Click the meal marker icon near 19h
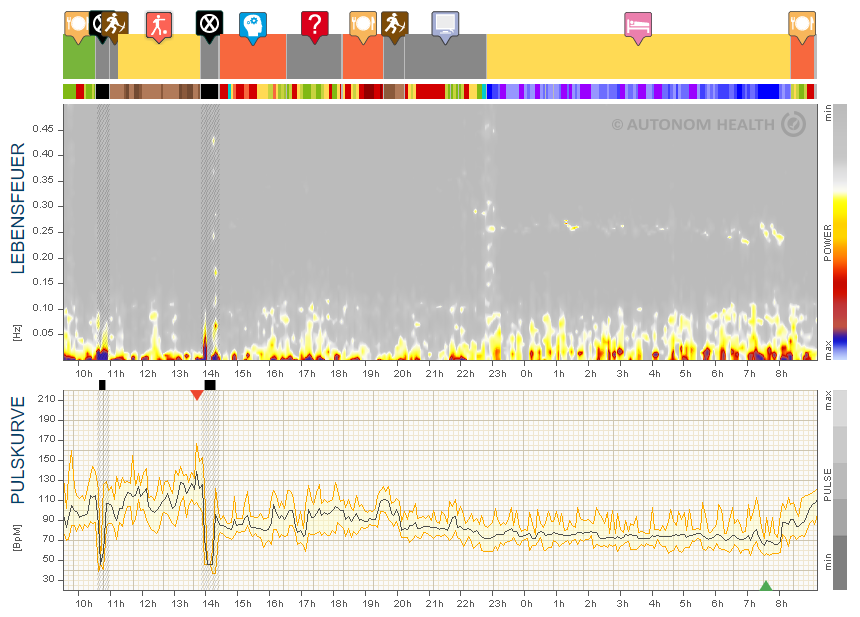 click(362, 24)
